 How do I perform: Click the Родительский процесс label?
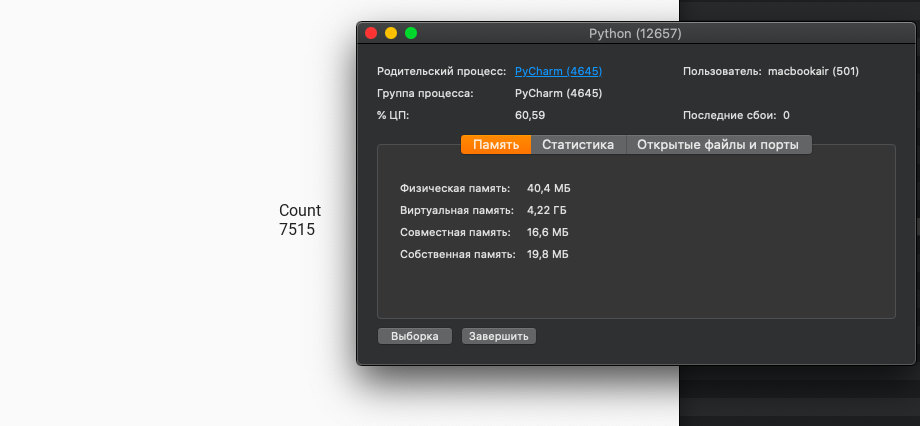(x=441, y=71)
